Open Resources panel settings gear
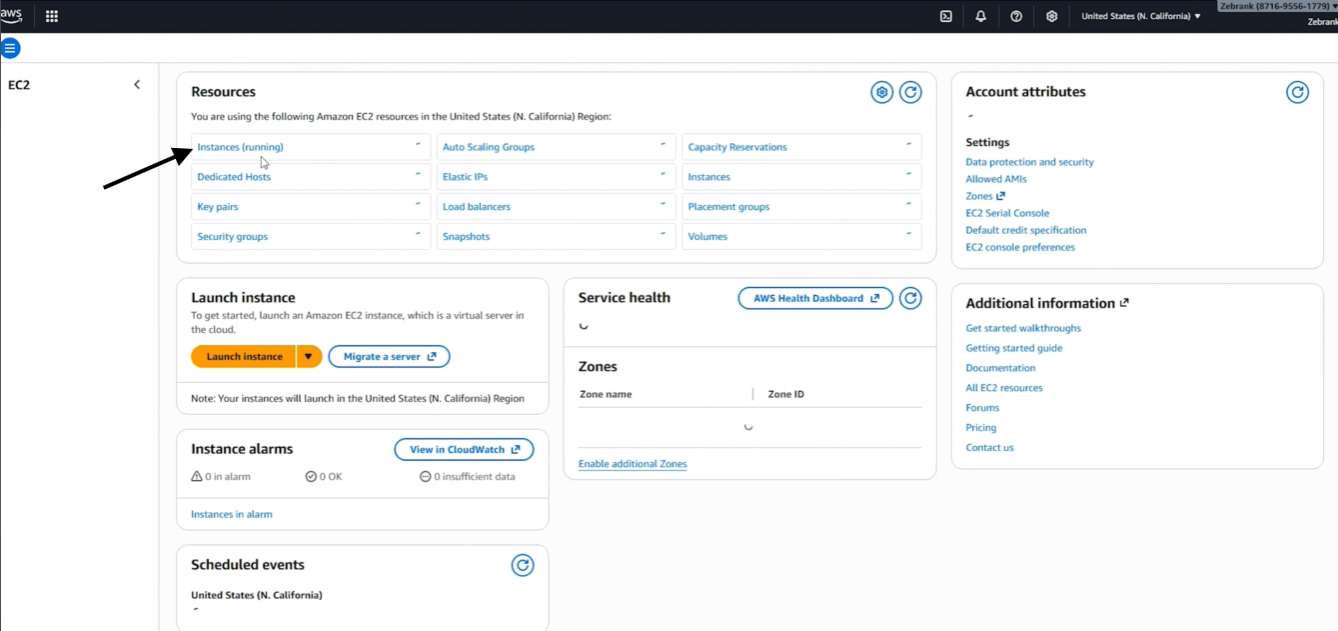Image resolution: width=1338 pixels, height=631 pixels. (881, 92)
